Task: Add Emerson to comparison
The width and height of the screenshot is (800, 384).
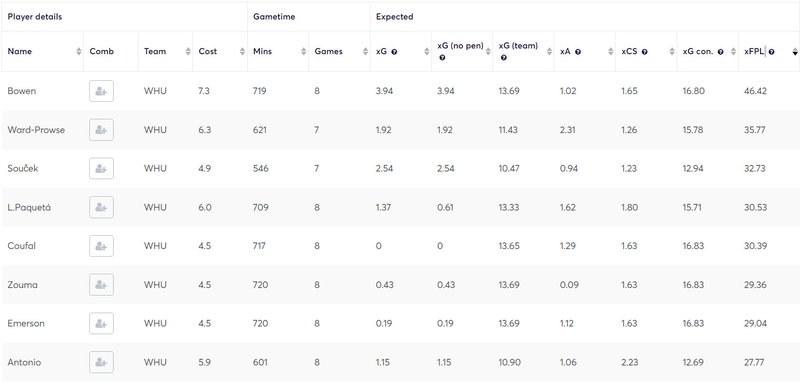Action: click(x=101, y=323)
